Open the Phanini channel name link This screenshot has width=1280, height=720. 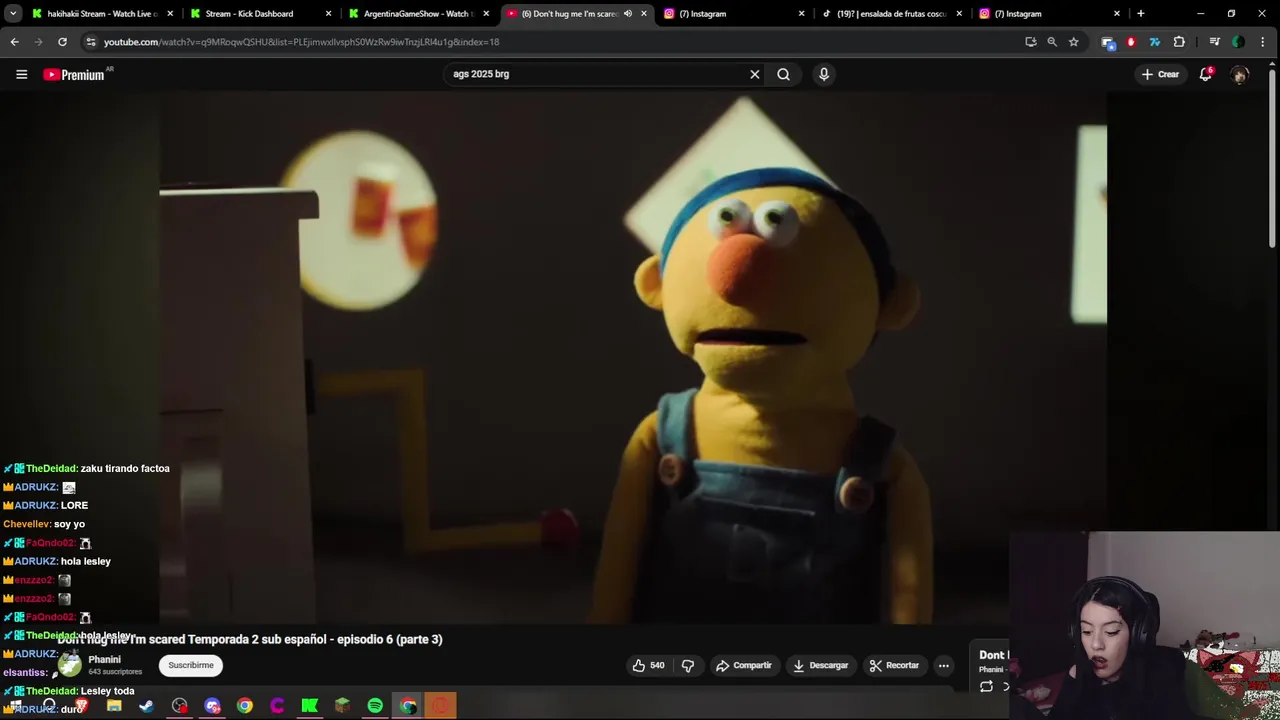[104, 660]
